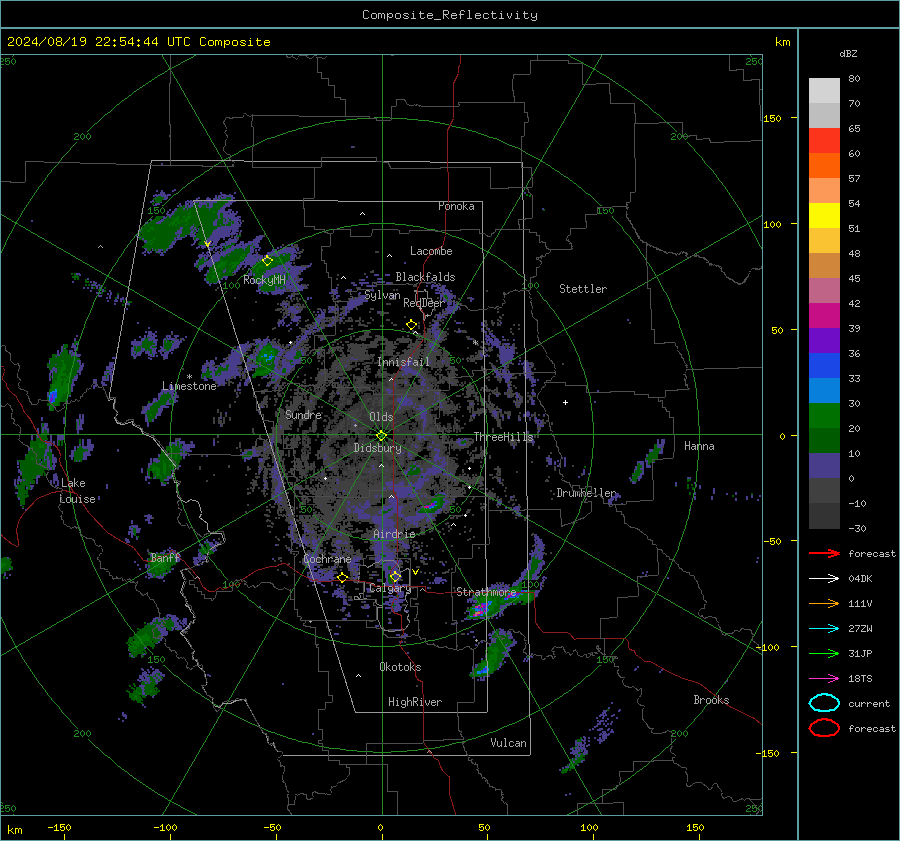Select the orange 111V arrow icon
This screenshot has height=841, width=900.
(824, 603)
